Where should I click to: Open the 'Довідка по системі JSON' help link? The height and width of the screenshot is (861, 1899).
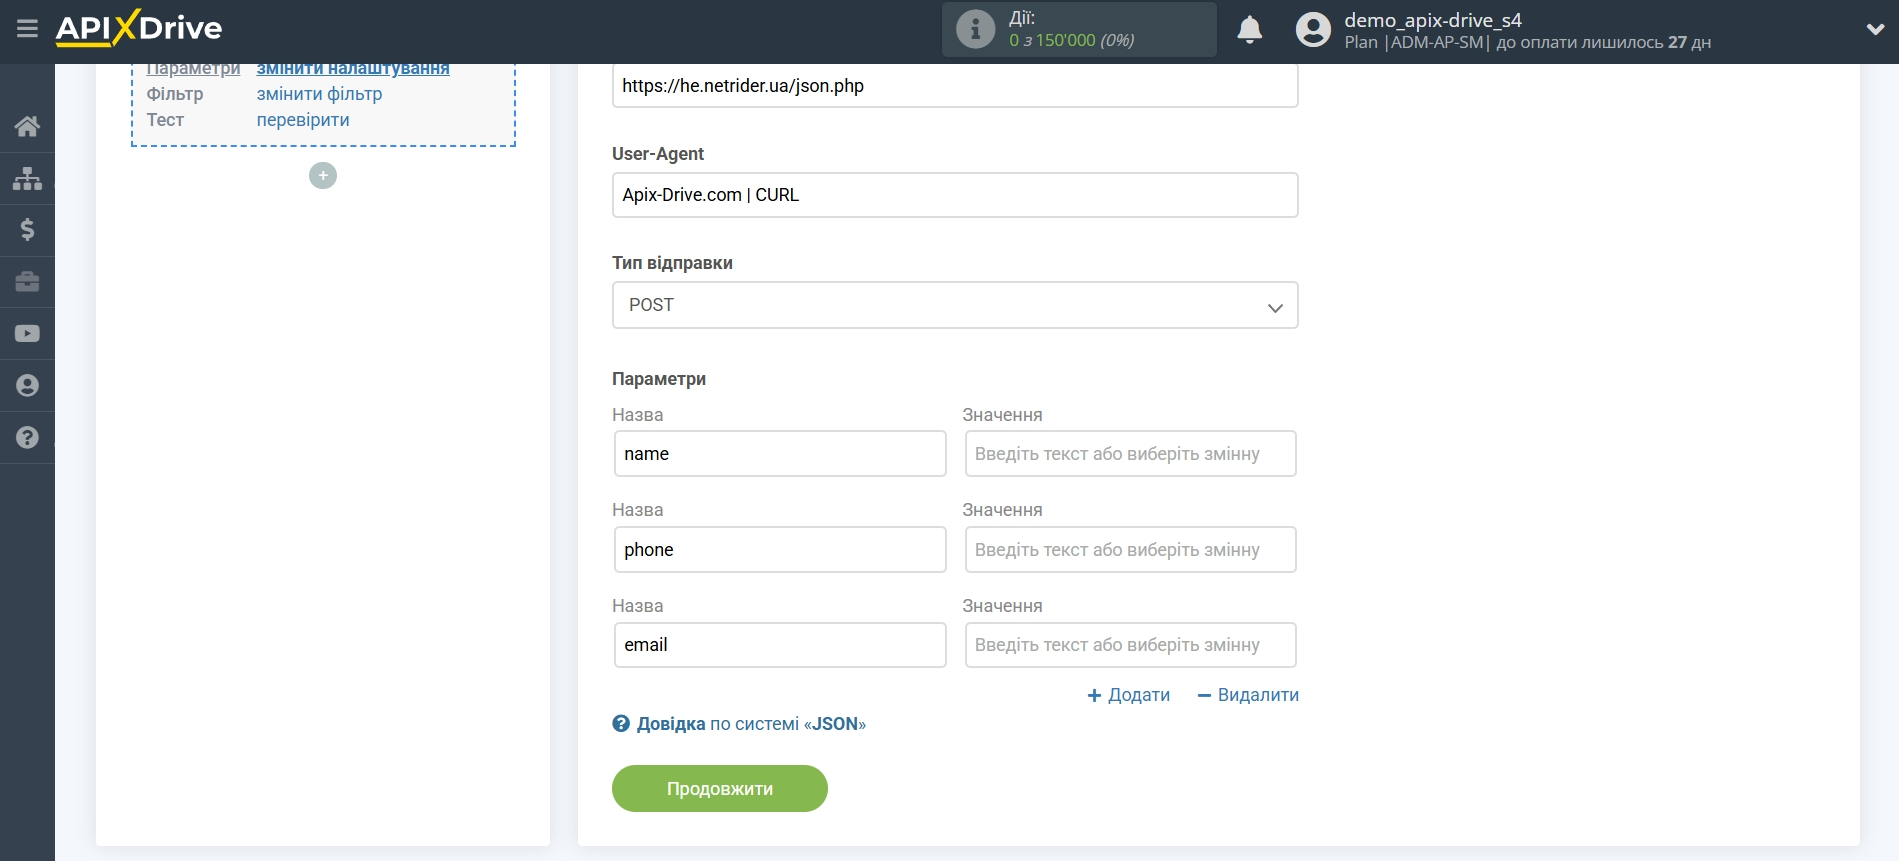pyautogui.click(x=739, y=724)
